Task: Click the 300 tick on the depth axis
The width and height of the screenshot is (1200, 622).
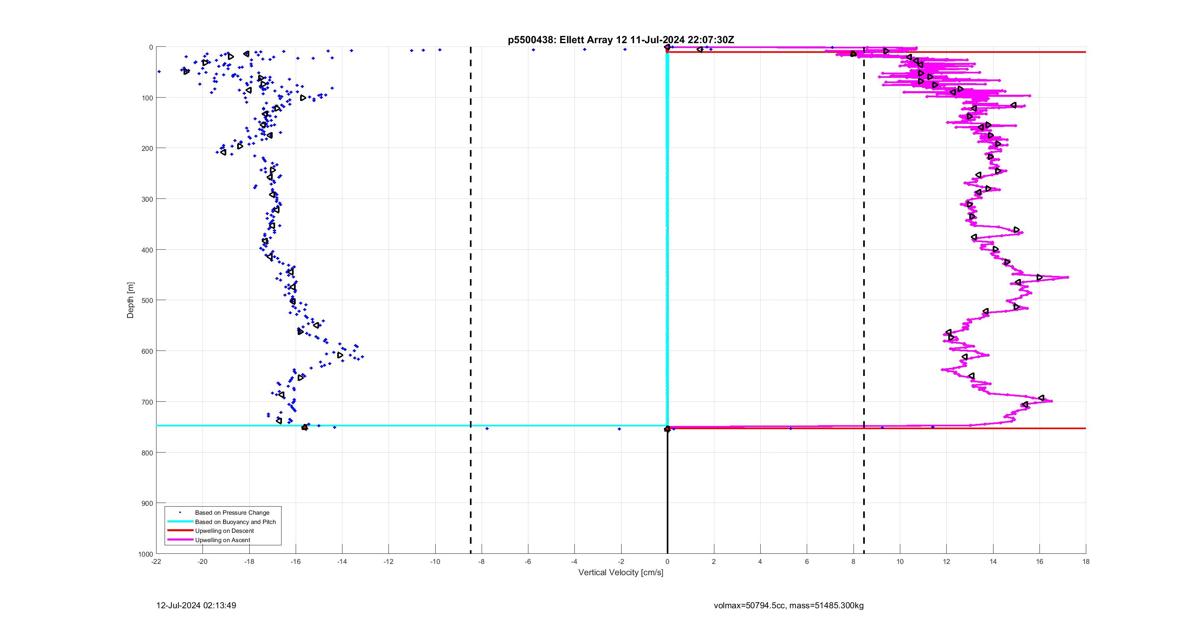Action: tap(146, 199)
